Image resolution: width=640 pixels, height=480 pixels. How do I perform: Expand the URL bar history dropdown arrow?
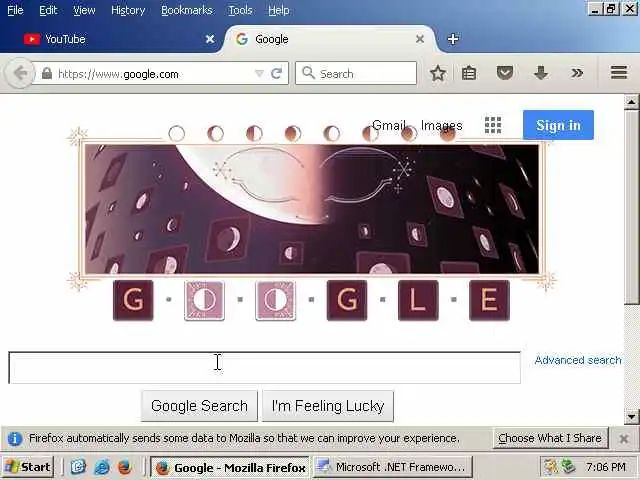(x=259, y=73)
